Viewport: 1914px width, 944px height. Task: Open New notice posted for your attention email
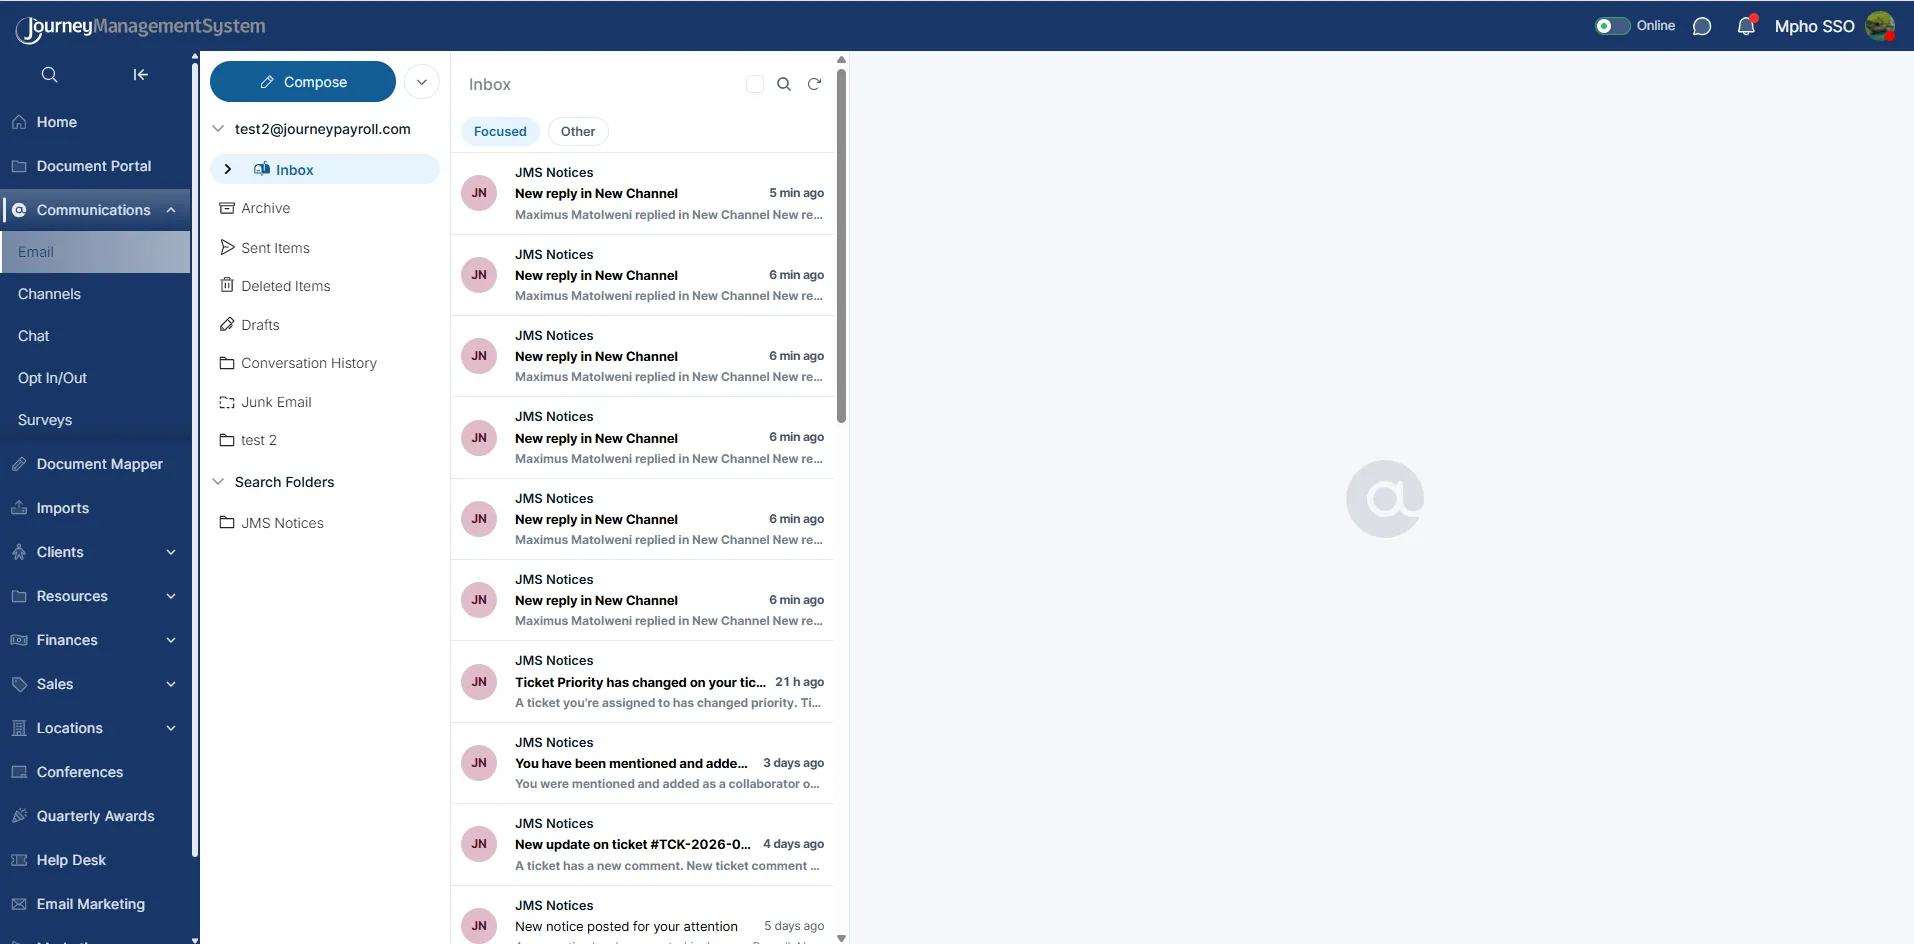(x=642, y=916)
